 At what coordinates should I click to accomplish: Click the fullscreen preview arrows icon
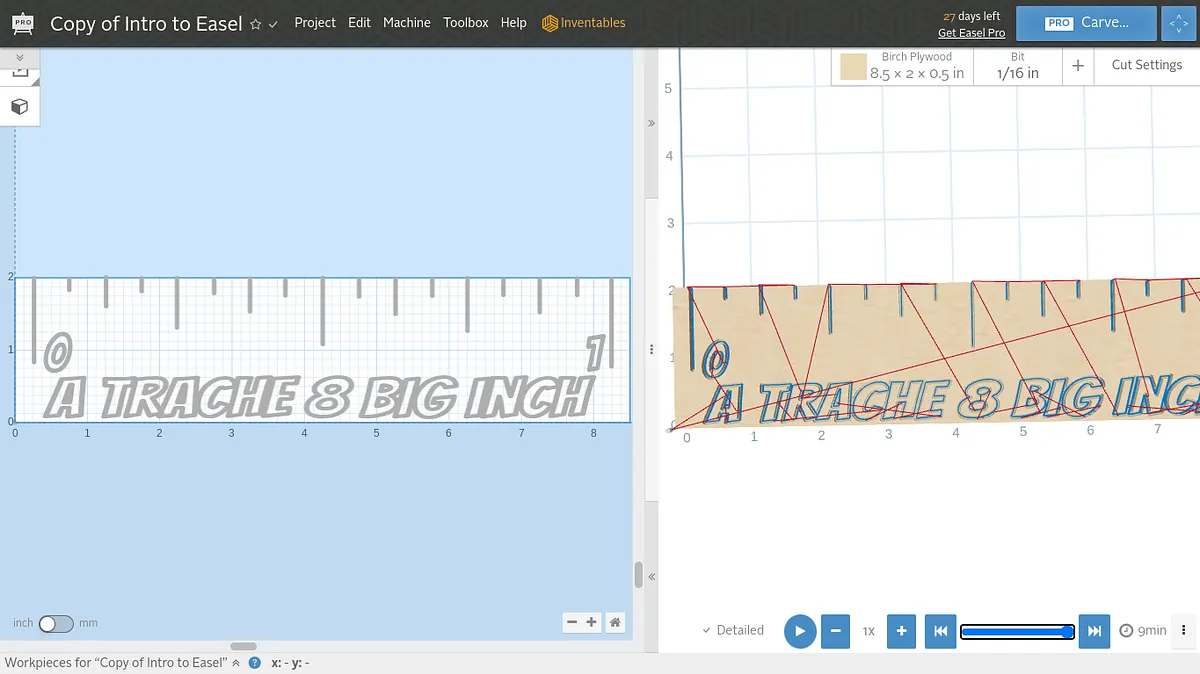tap(1178, 23)
